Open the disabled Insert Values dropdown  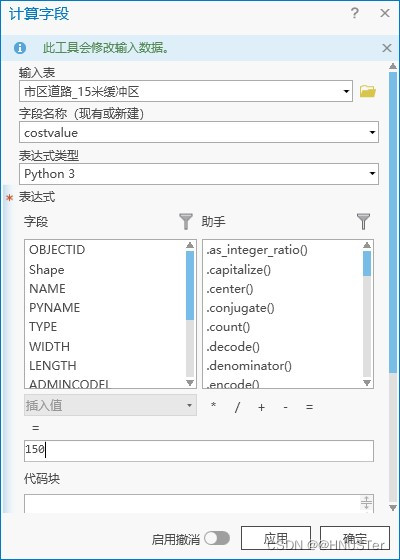click(x=110, y=405)
